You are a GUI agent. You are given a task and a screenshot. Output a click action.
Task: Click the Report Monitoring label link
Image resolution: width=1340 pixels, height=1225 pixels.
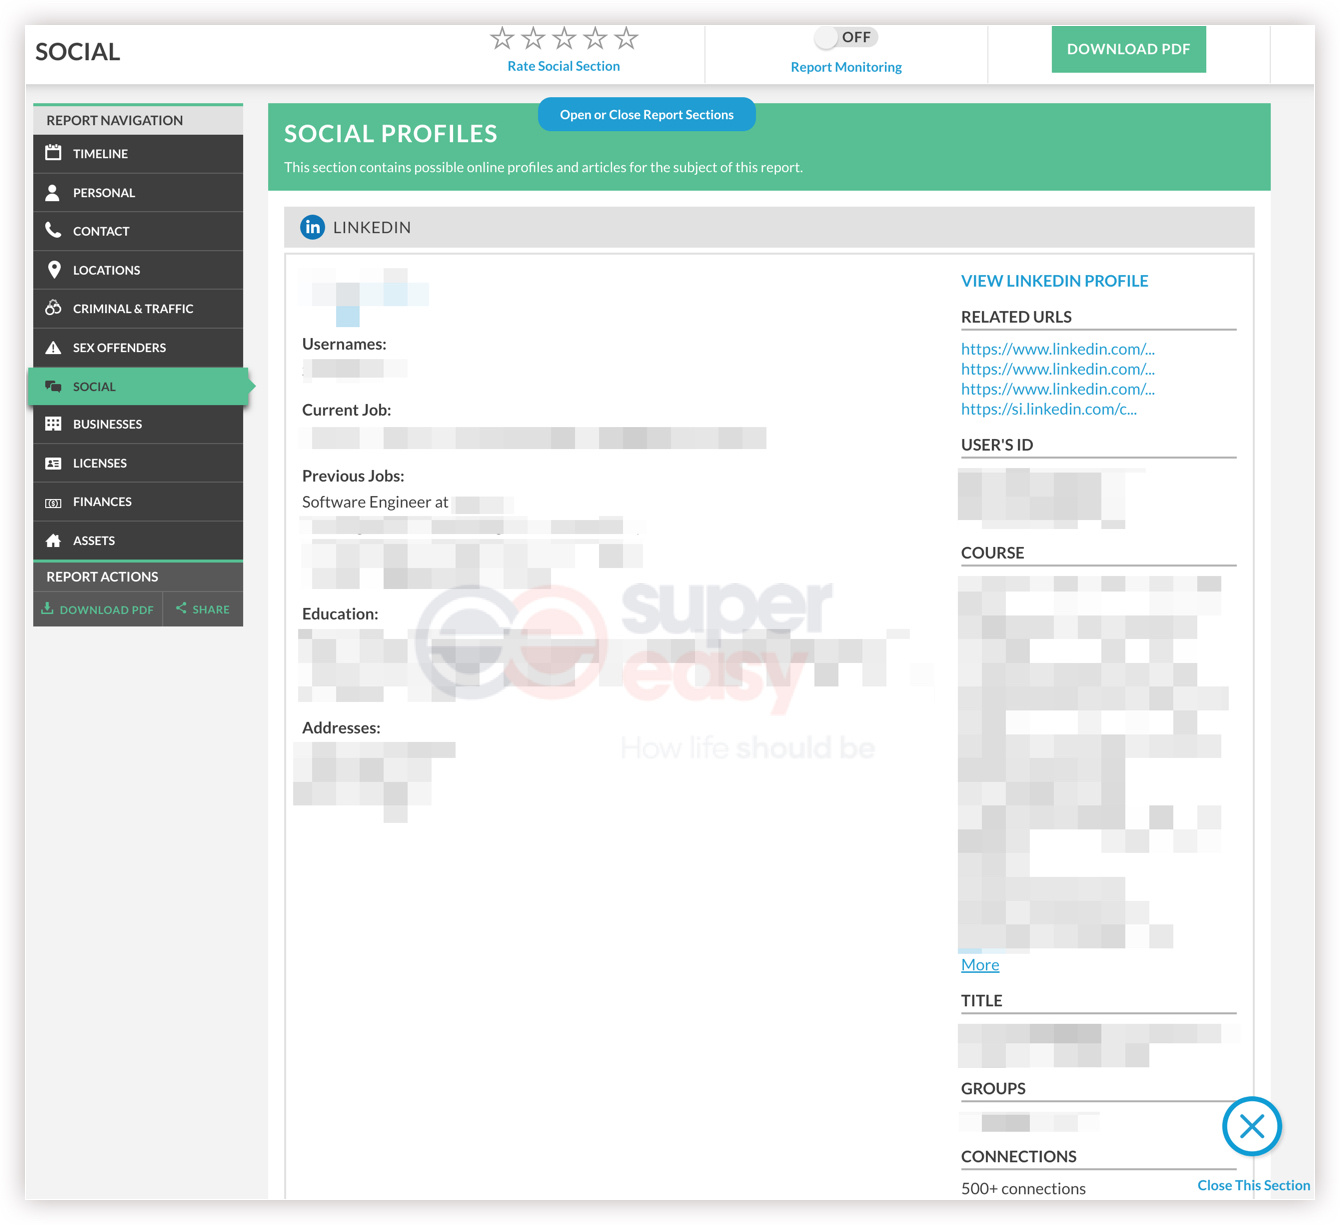846,67
